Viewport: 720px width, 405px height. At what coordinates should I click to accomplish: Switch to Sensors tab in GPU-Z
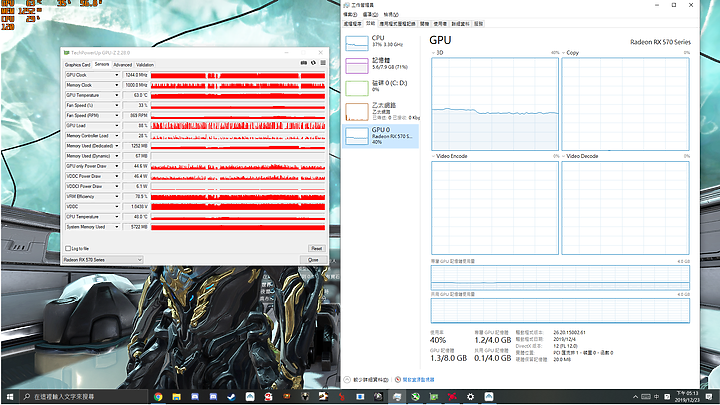(102, 64)
